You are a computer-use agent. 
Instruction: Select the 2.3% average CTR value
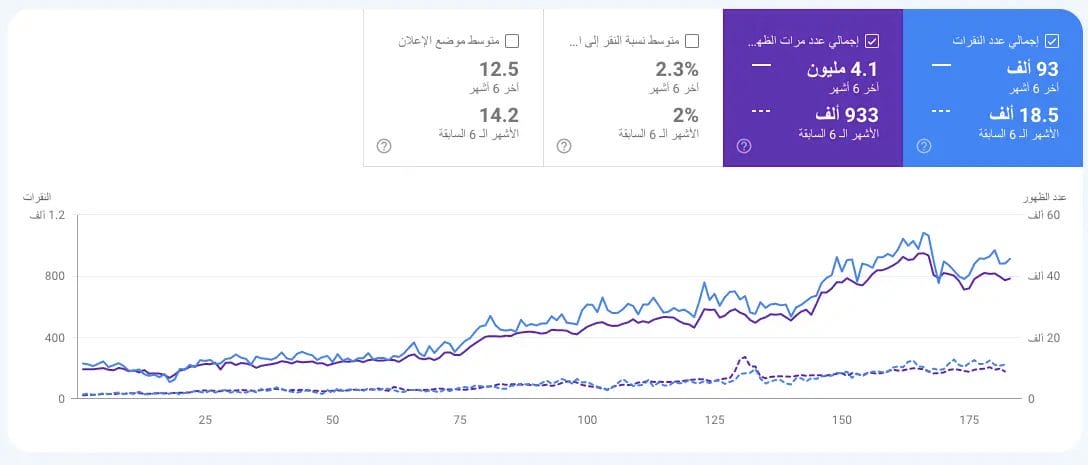[x=677, y=69]
